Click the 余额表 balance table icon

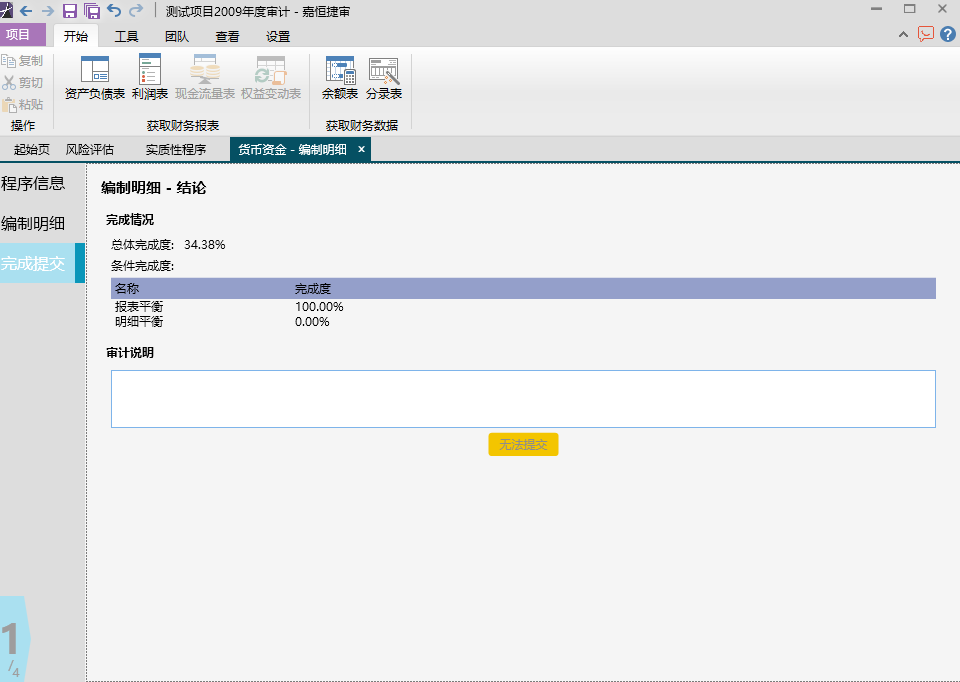coord(340,77)
